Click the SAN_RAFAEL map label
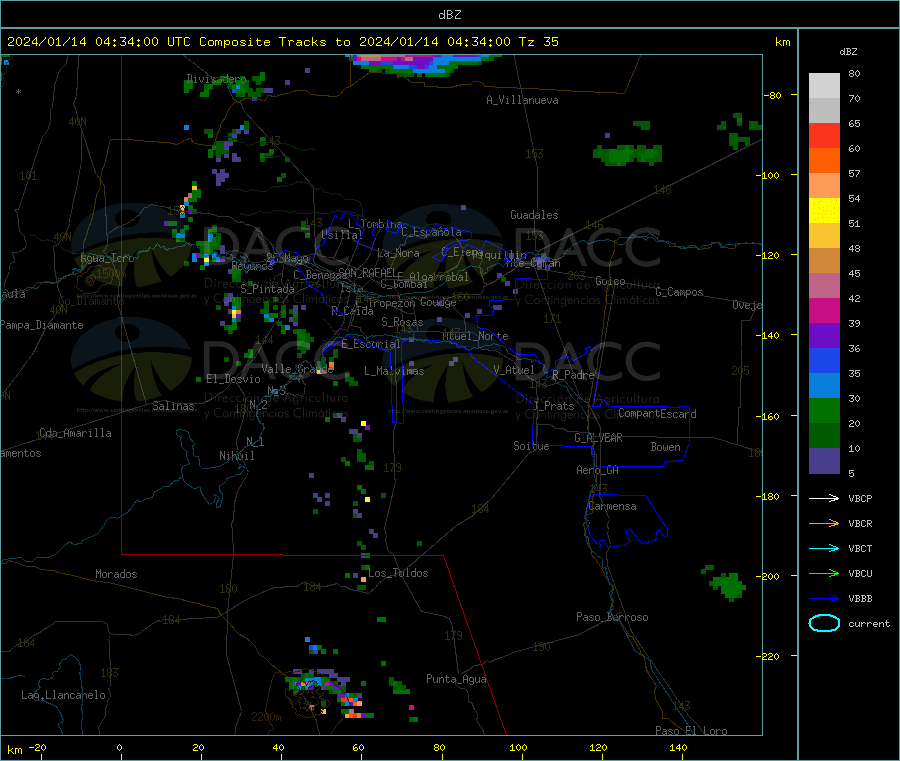This screenshot has height=761, width=900. (367, 272)
